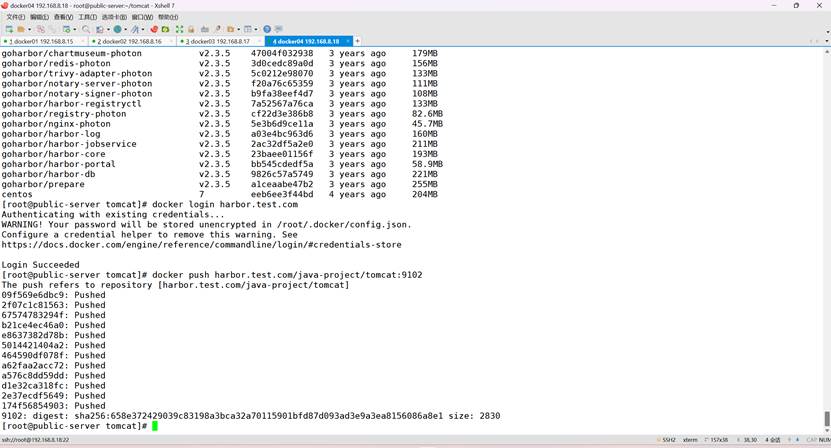The height and width of the screenshot is (448, 831).
Task: Toggle full screen with green arrows icon
Action: (179, 29)
